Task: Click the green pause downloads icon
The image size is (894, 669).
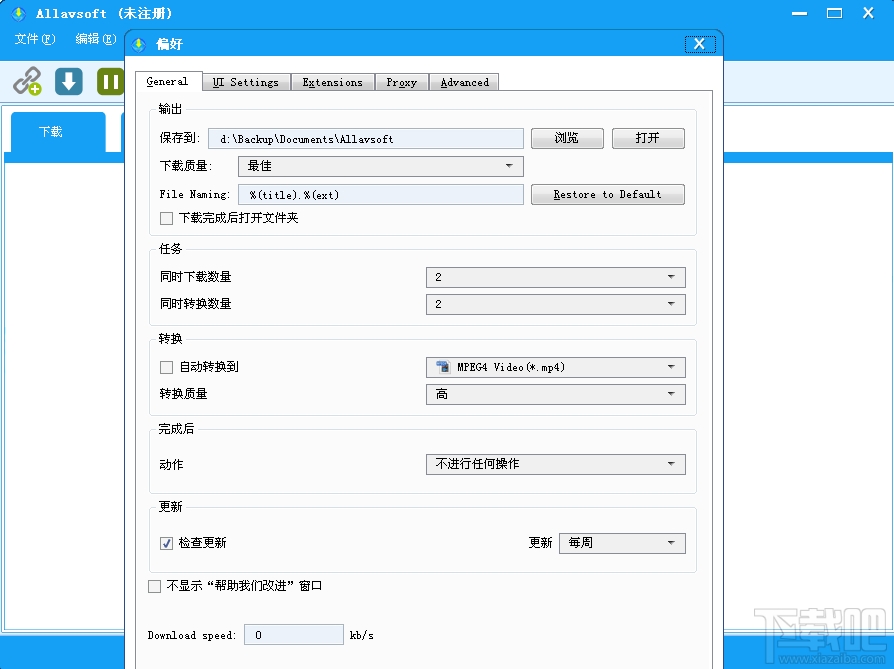Action: (x=110, y=81)
